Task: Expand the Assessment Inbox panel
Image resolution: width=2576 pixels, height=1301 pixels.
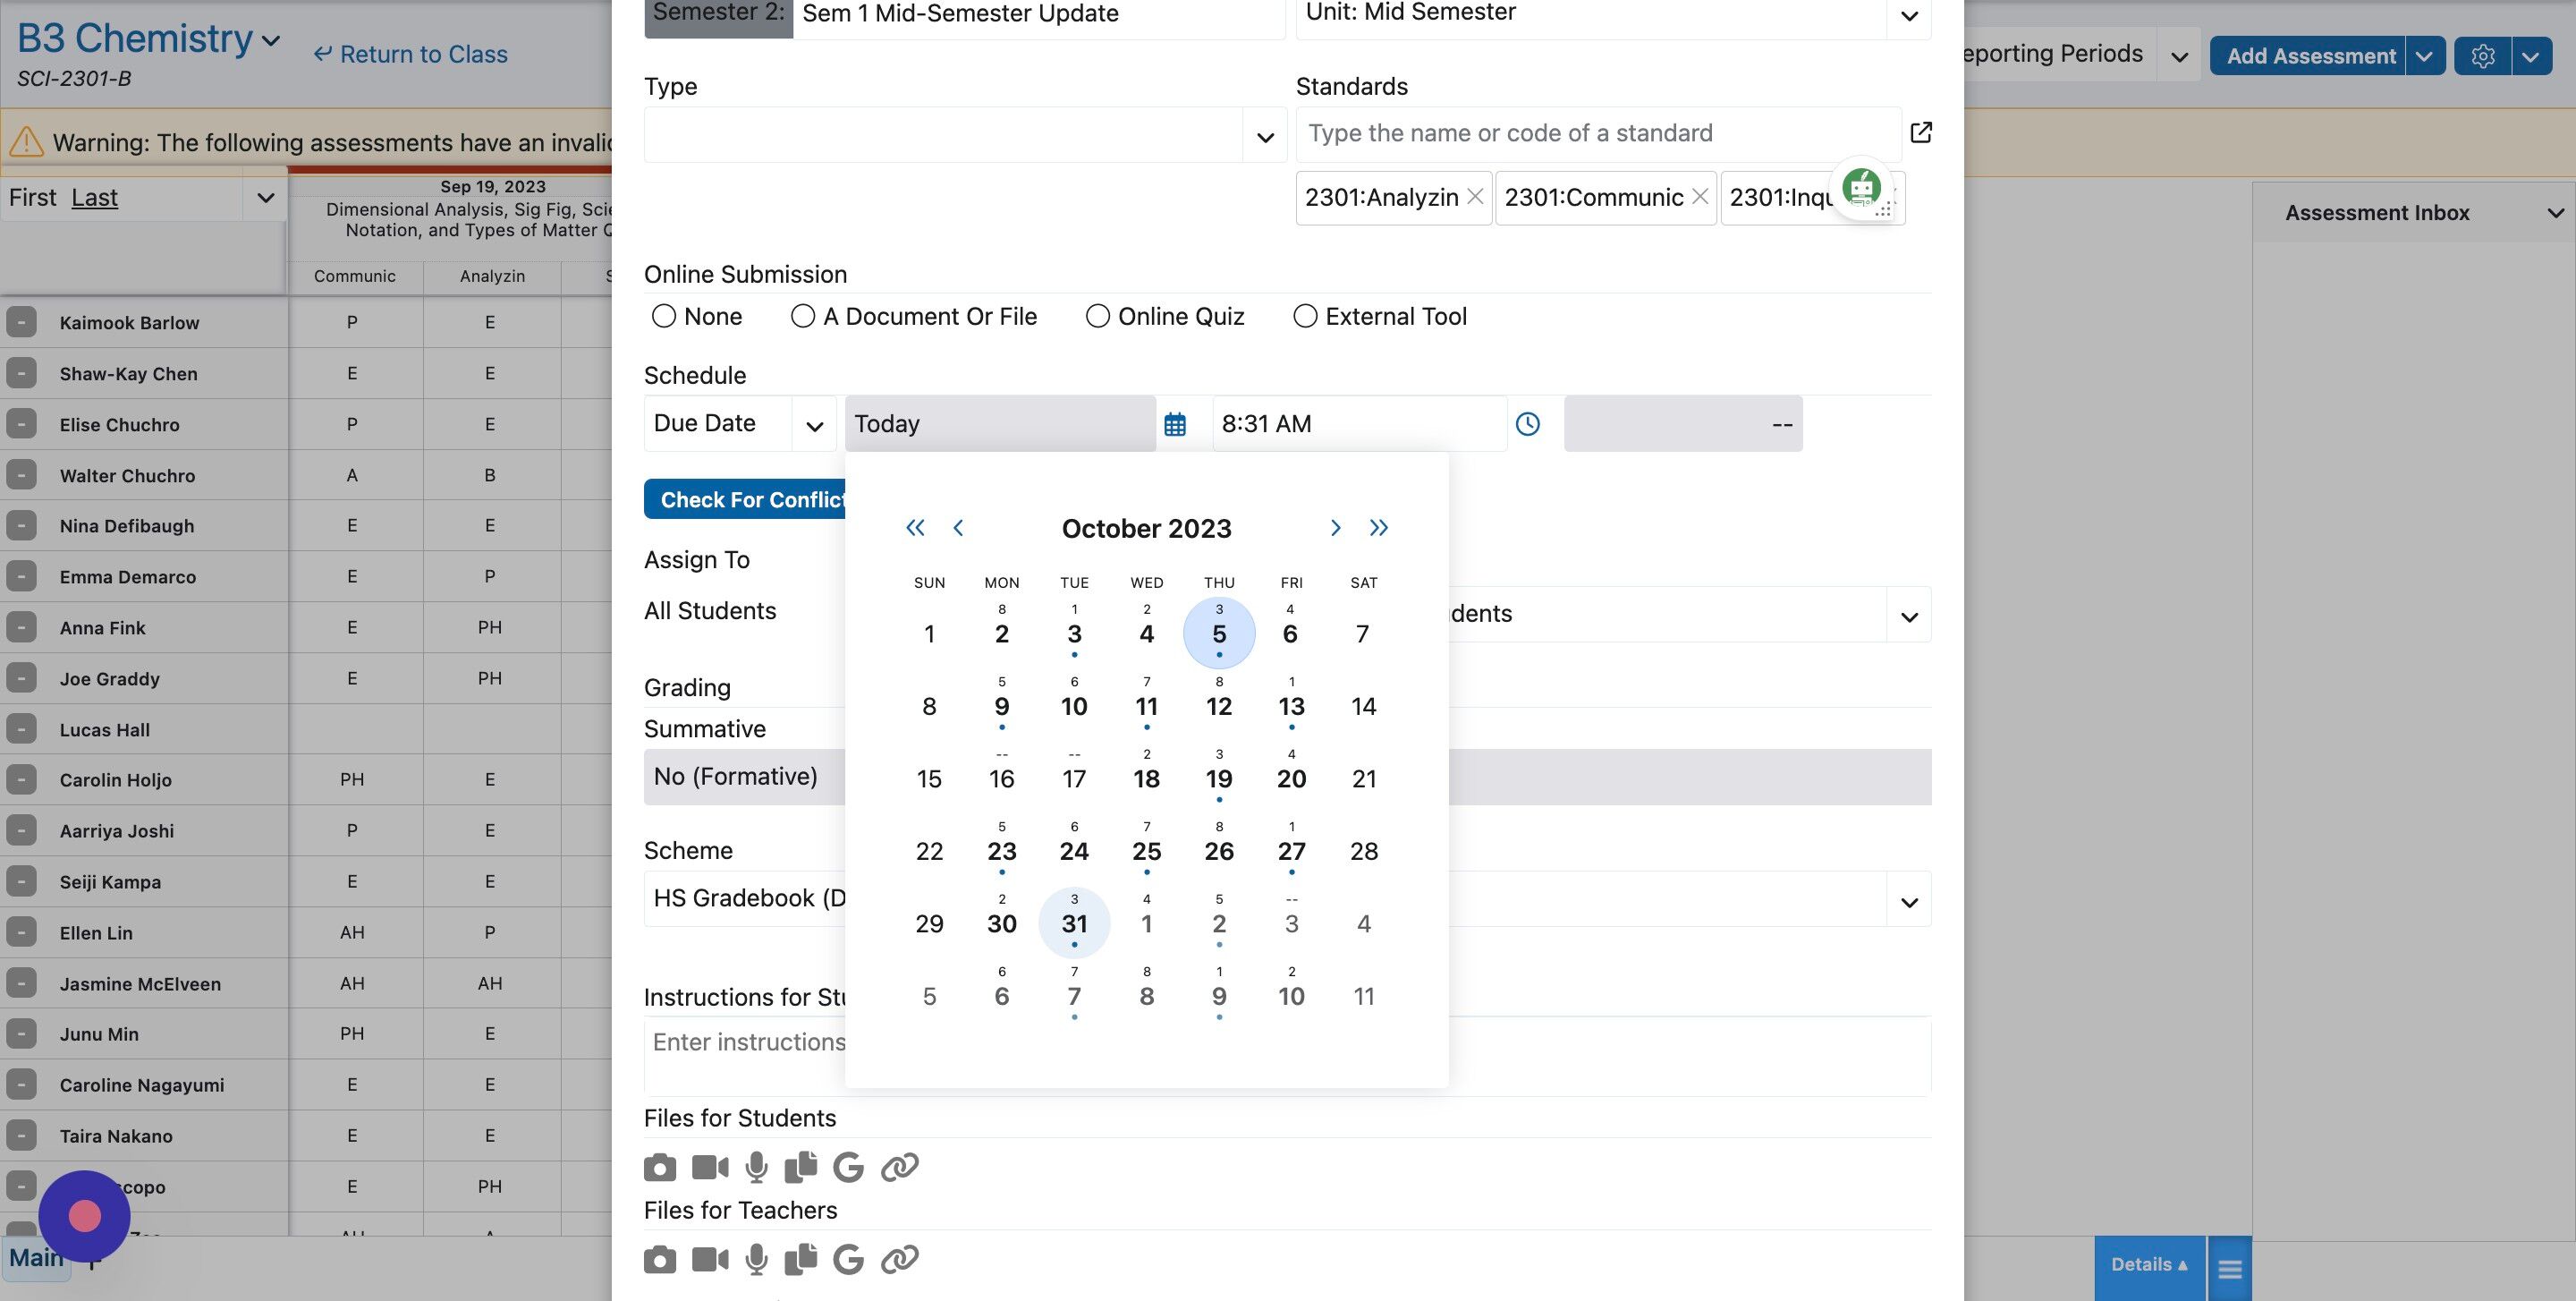Action: (2555, 213)
